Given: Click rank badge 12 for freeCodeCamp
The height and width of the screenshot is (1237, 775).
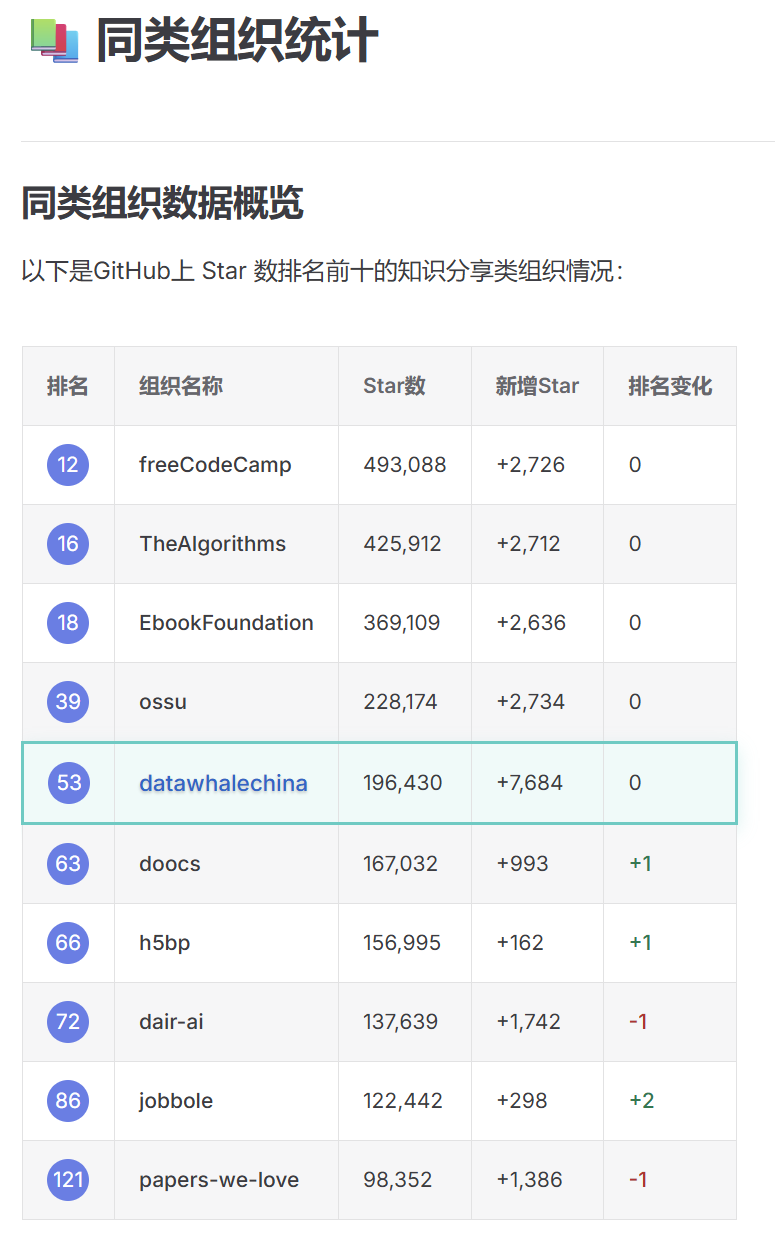Looking at the screenshot, I should point(68,465).
